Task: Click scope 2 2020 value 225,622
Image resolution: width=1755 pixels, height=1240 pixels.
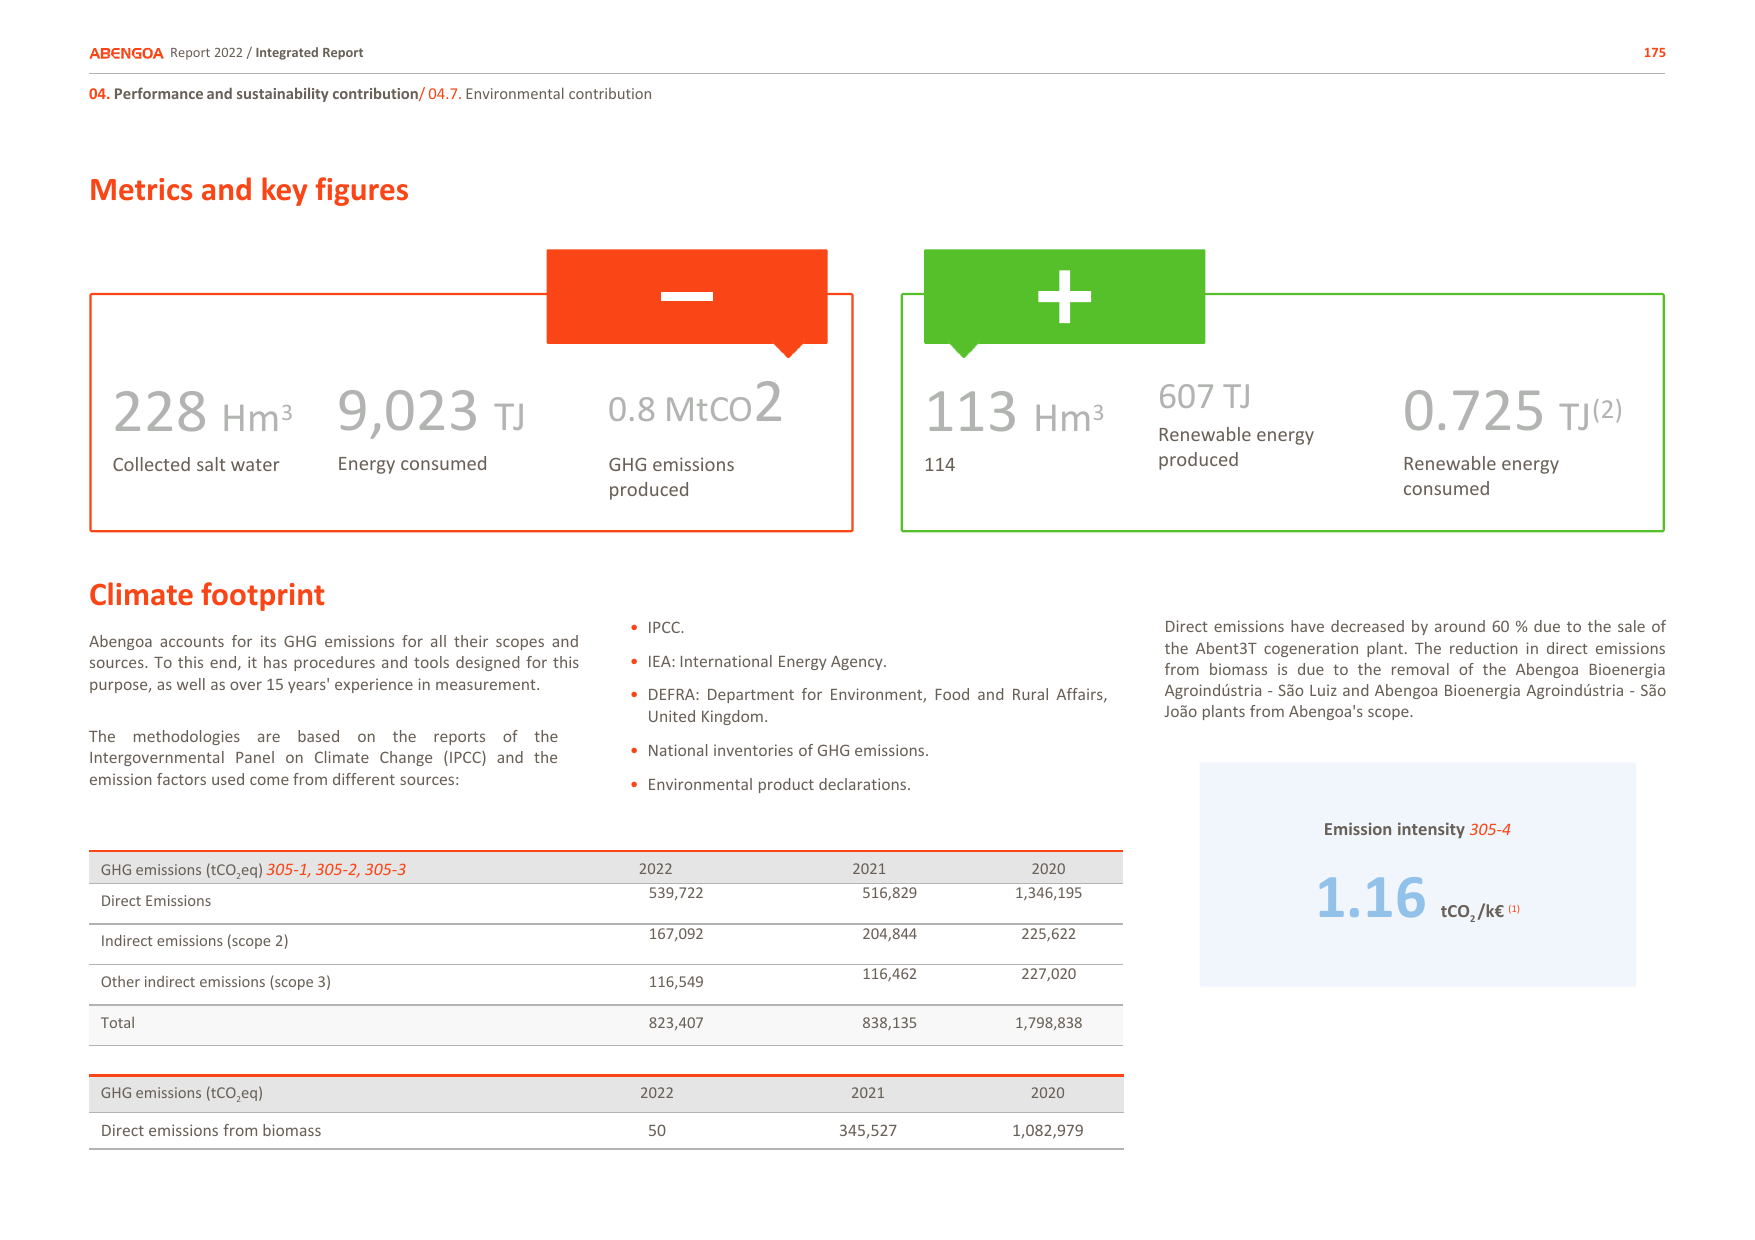Action: point(1048,934)
